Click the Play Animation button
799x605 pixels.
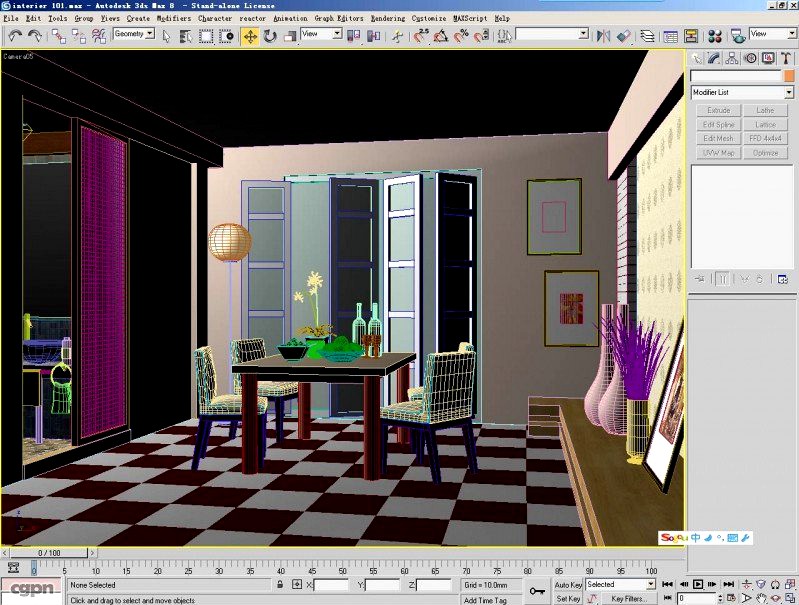[x=698, y=584]
